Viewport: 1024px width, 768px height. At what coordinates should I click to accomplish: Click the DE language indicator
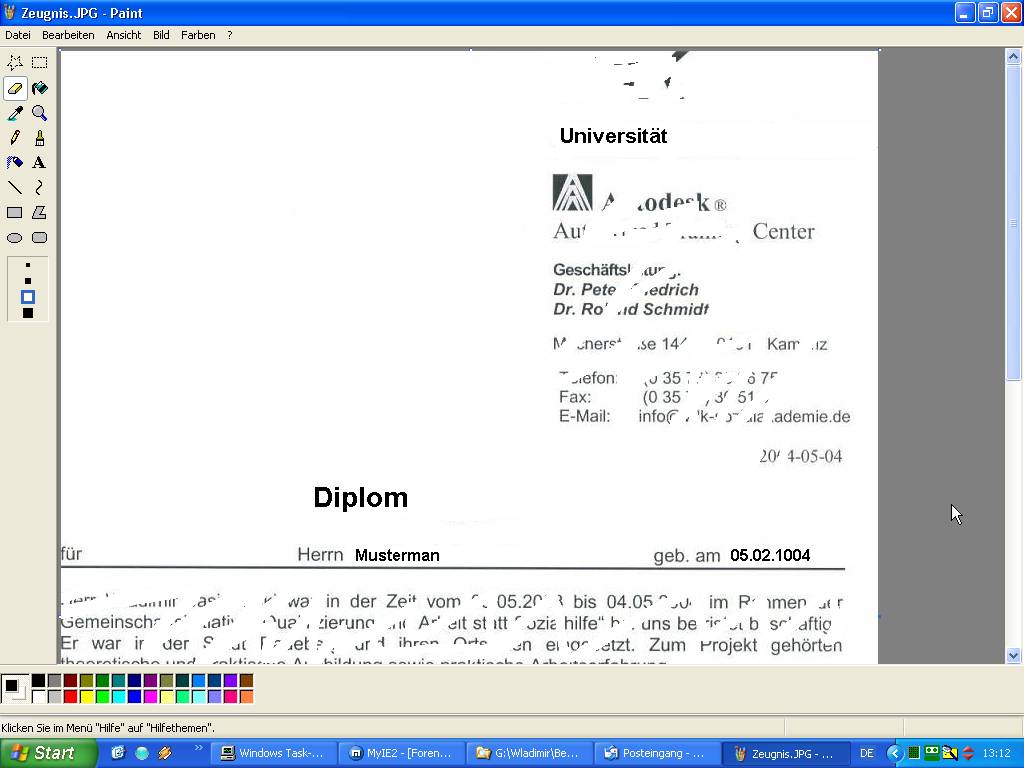click(x=867, y=754)
